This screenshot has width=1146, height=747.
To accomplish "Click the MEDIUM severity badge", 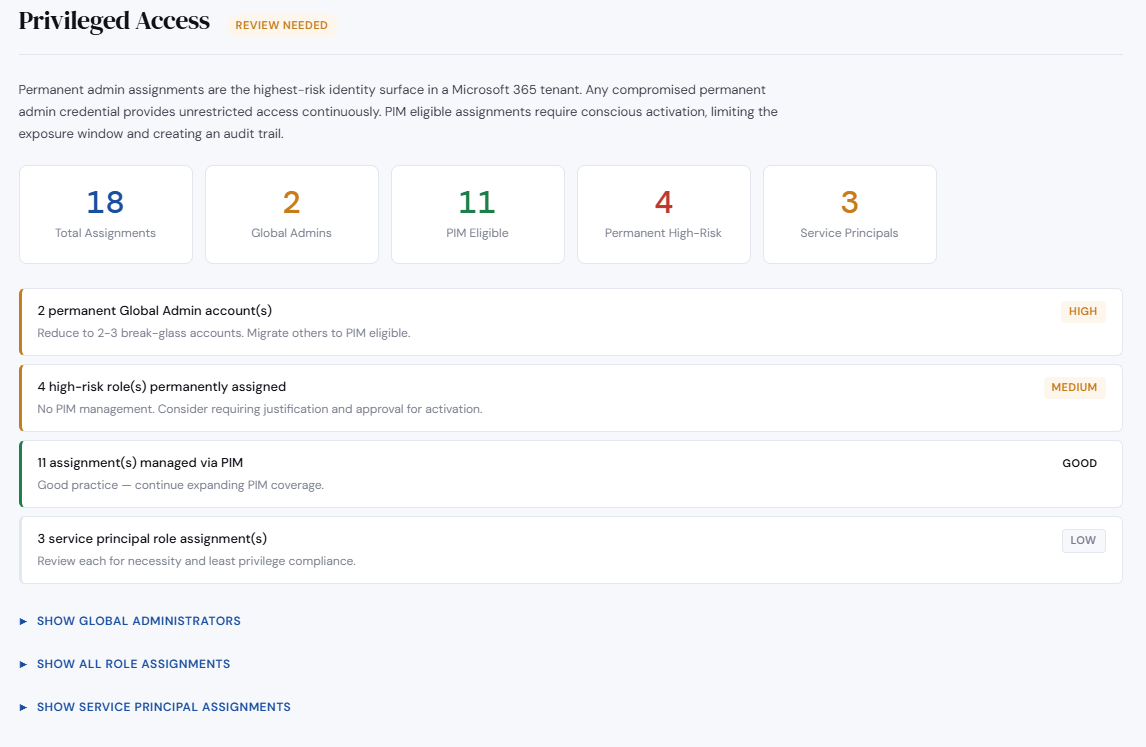I will pos(1074,387).
